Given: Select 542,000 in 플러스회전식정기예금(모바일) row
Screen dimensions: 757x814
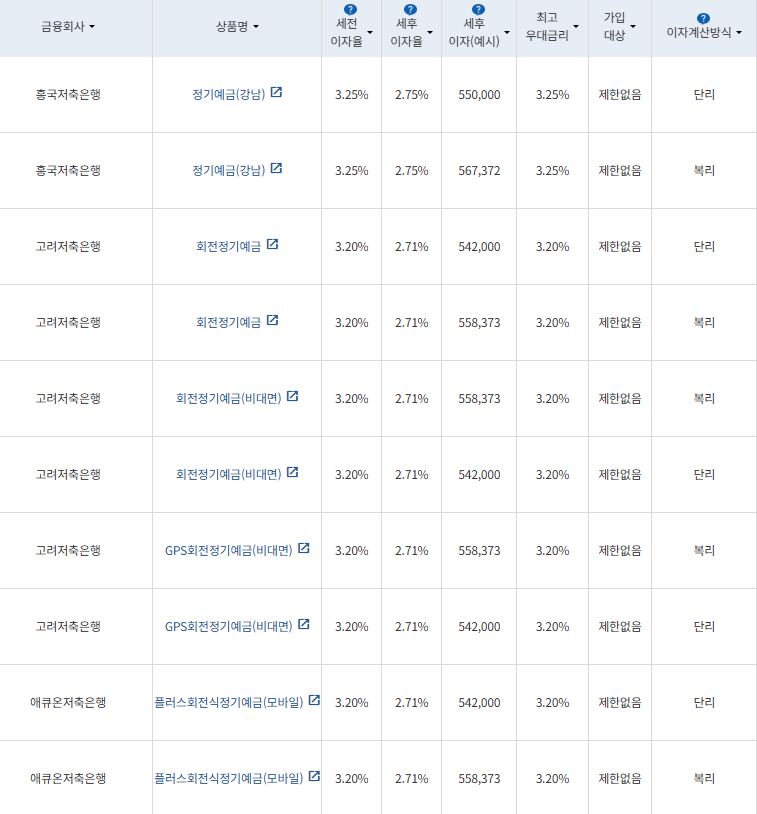Looking at the screenshot, I should pyautogui.click(x=479, y=702).
